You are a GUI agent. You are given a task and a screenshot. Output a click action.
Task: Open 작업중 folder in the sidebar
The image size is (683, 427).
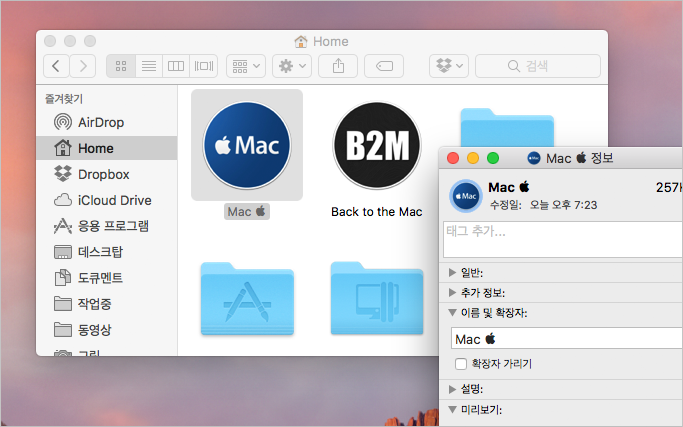tap(107, 304)
